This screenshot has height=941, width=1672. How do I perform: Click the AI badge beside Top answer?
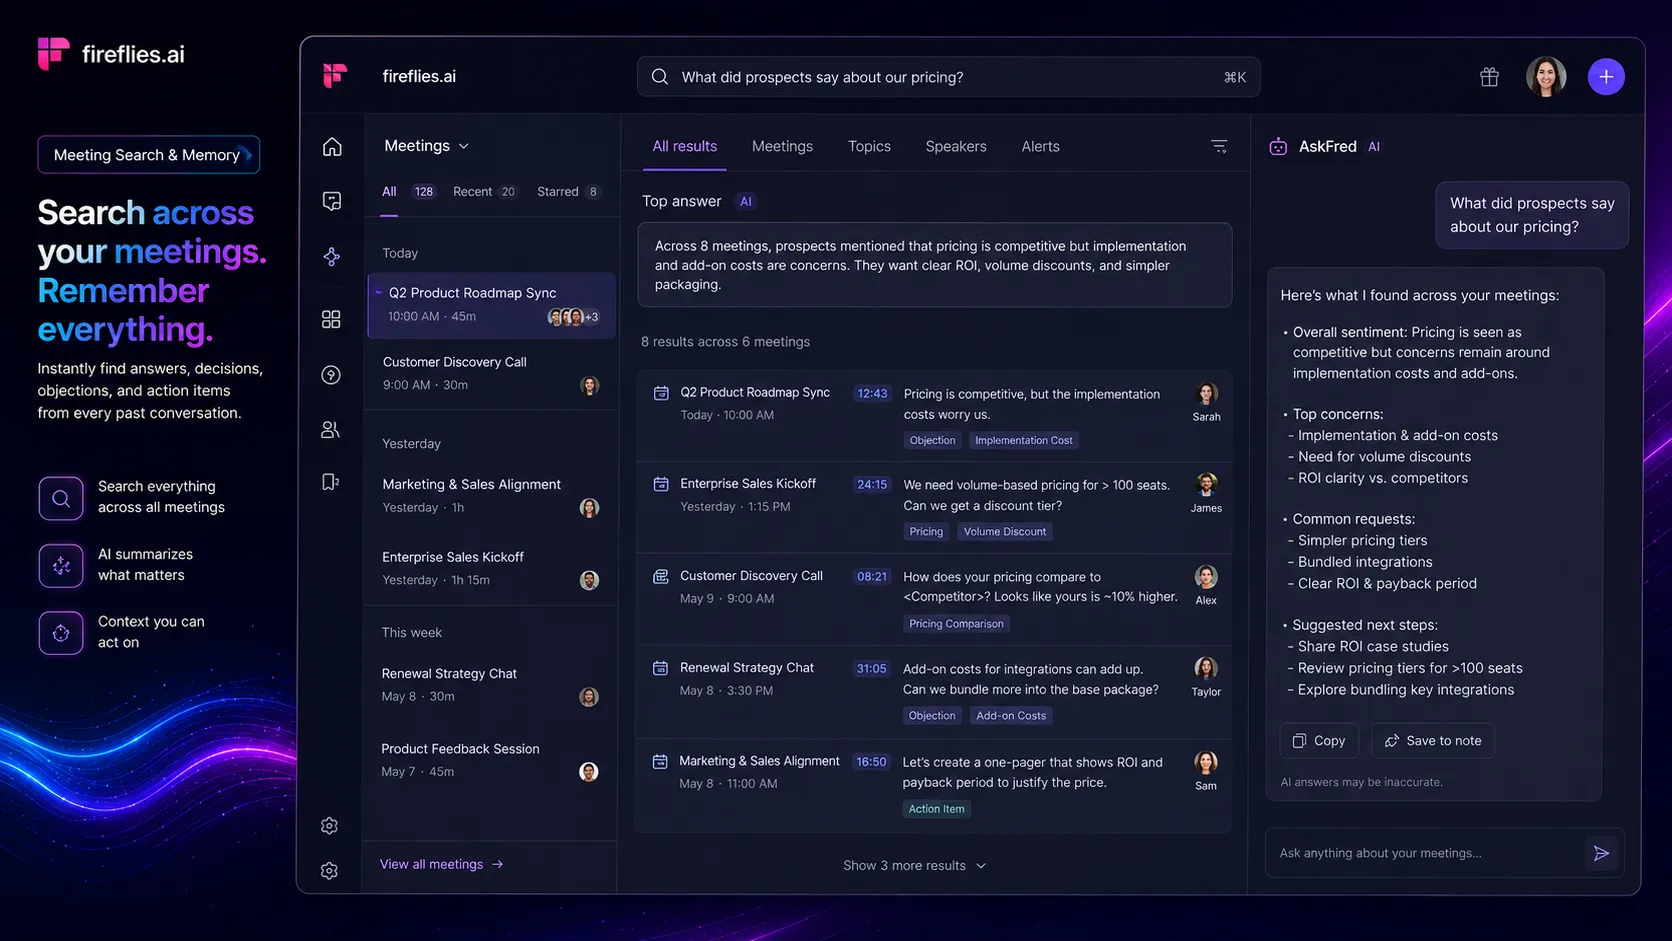click(745, 202)
